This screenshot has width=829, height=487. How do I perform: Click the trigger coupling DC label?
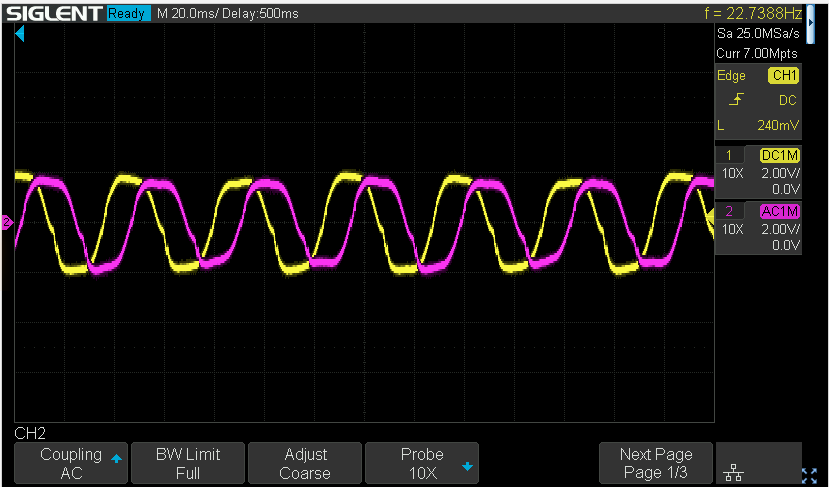click(787, 100)
